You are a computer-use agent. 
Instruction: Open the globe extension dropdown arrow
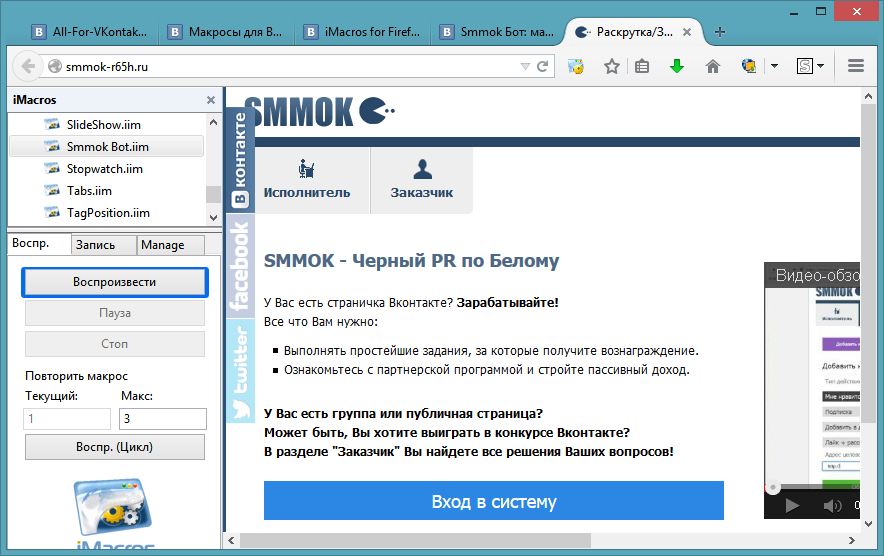click(775, 67)
